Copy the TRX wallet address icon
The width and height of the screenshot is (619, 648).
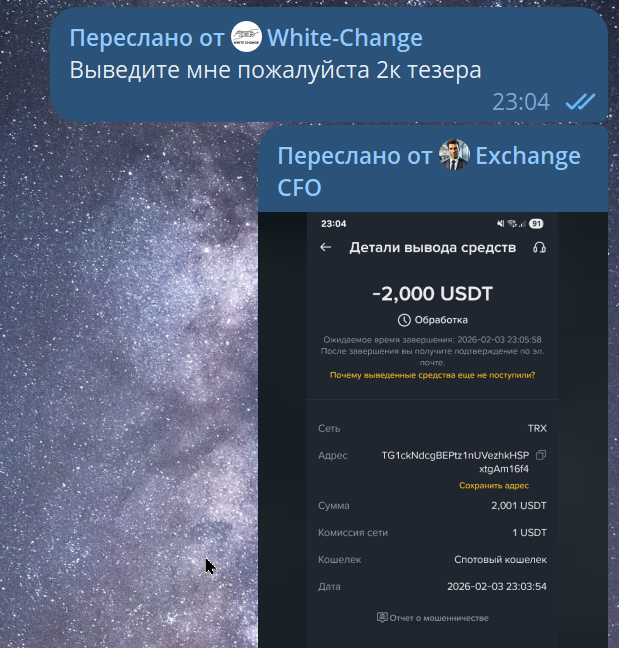[541, 455]
